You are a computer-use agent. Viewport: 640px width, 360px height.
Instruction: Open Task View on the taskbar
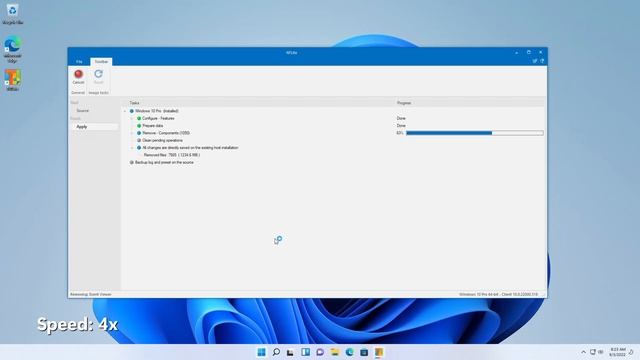290,352
